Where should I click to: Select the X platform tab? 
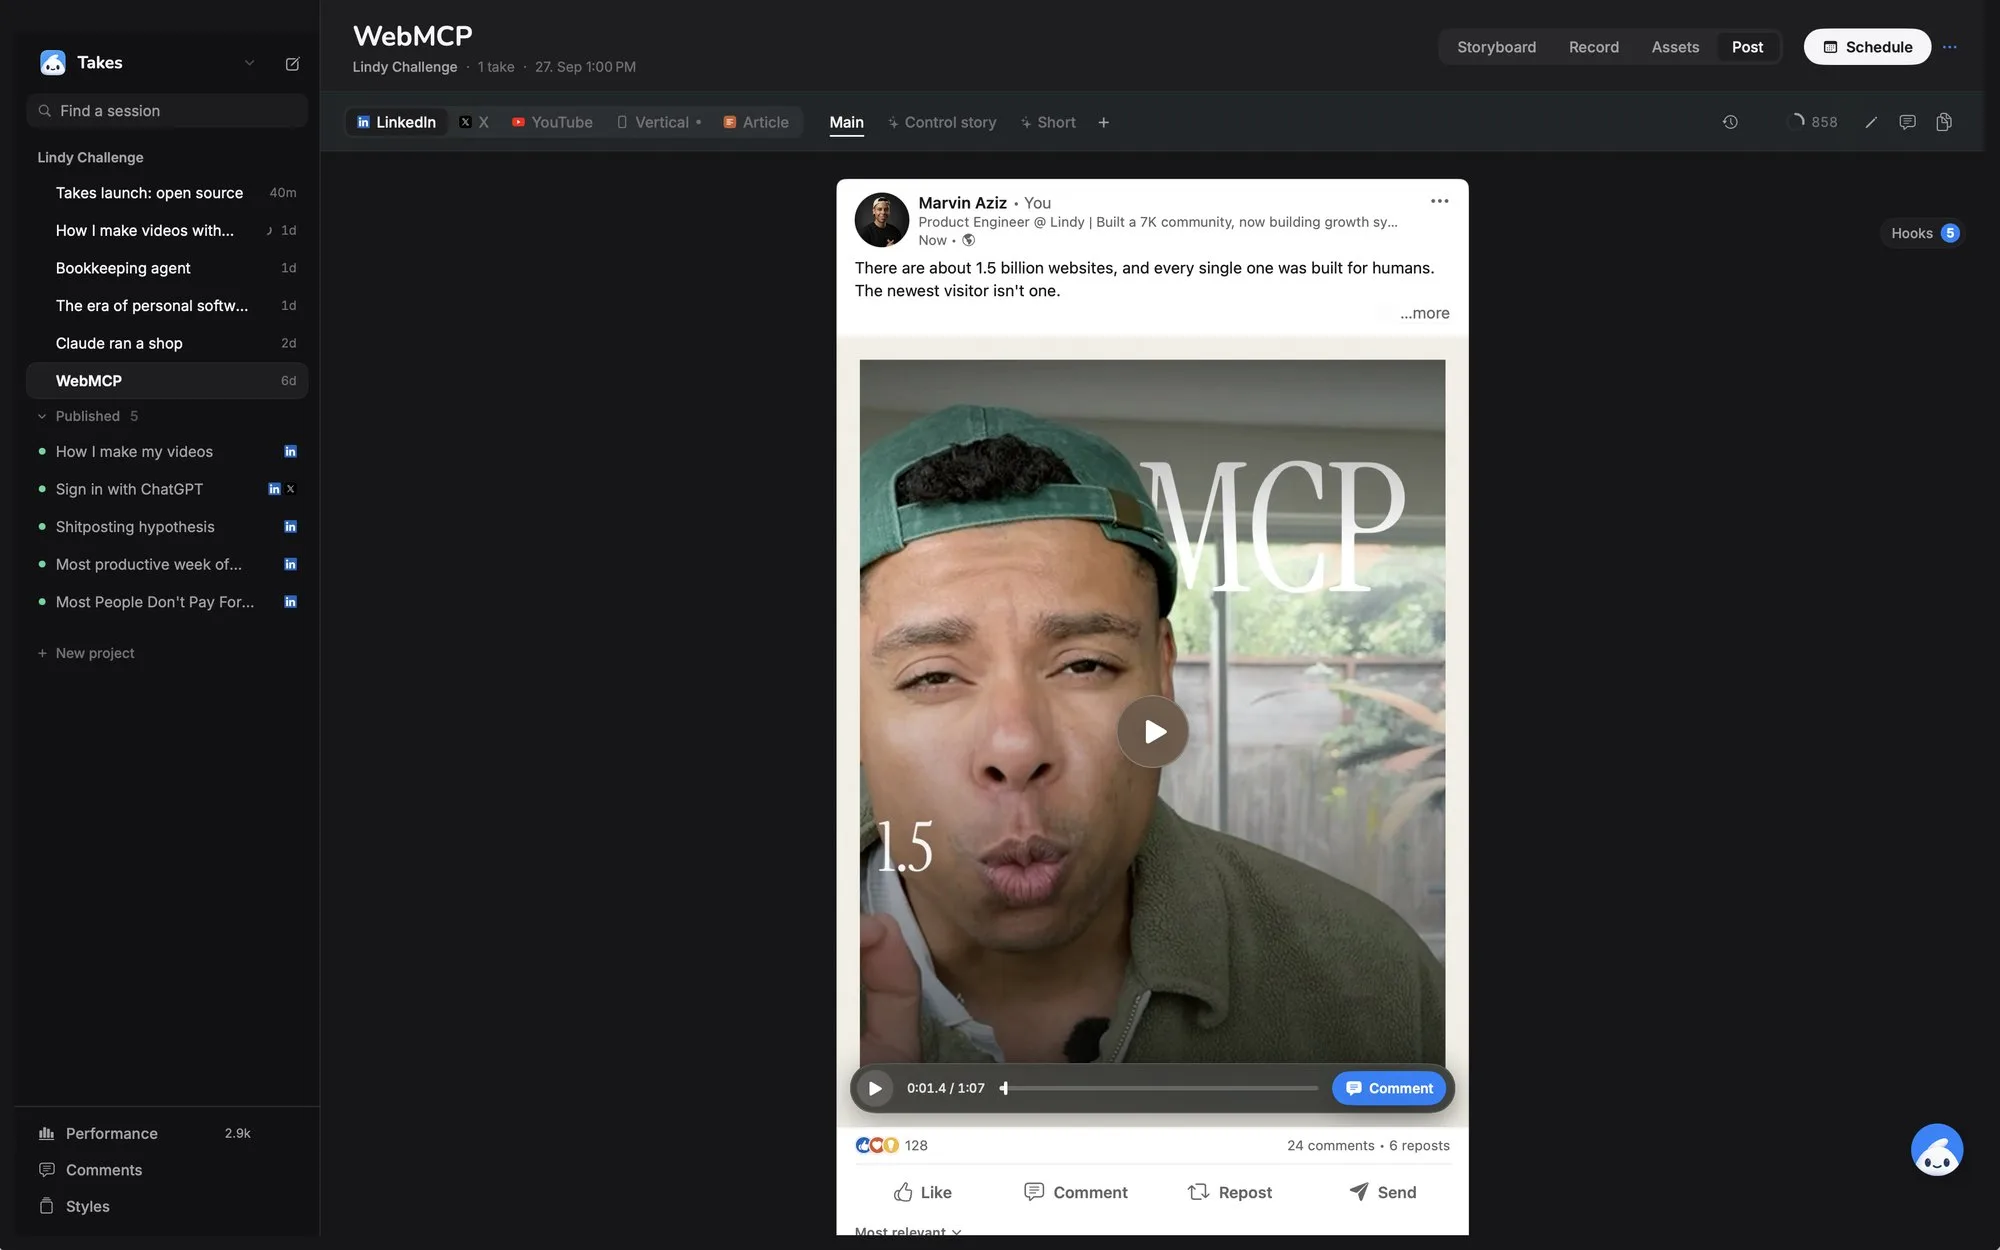[474, 122]
